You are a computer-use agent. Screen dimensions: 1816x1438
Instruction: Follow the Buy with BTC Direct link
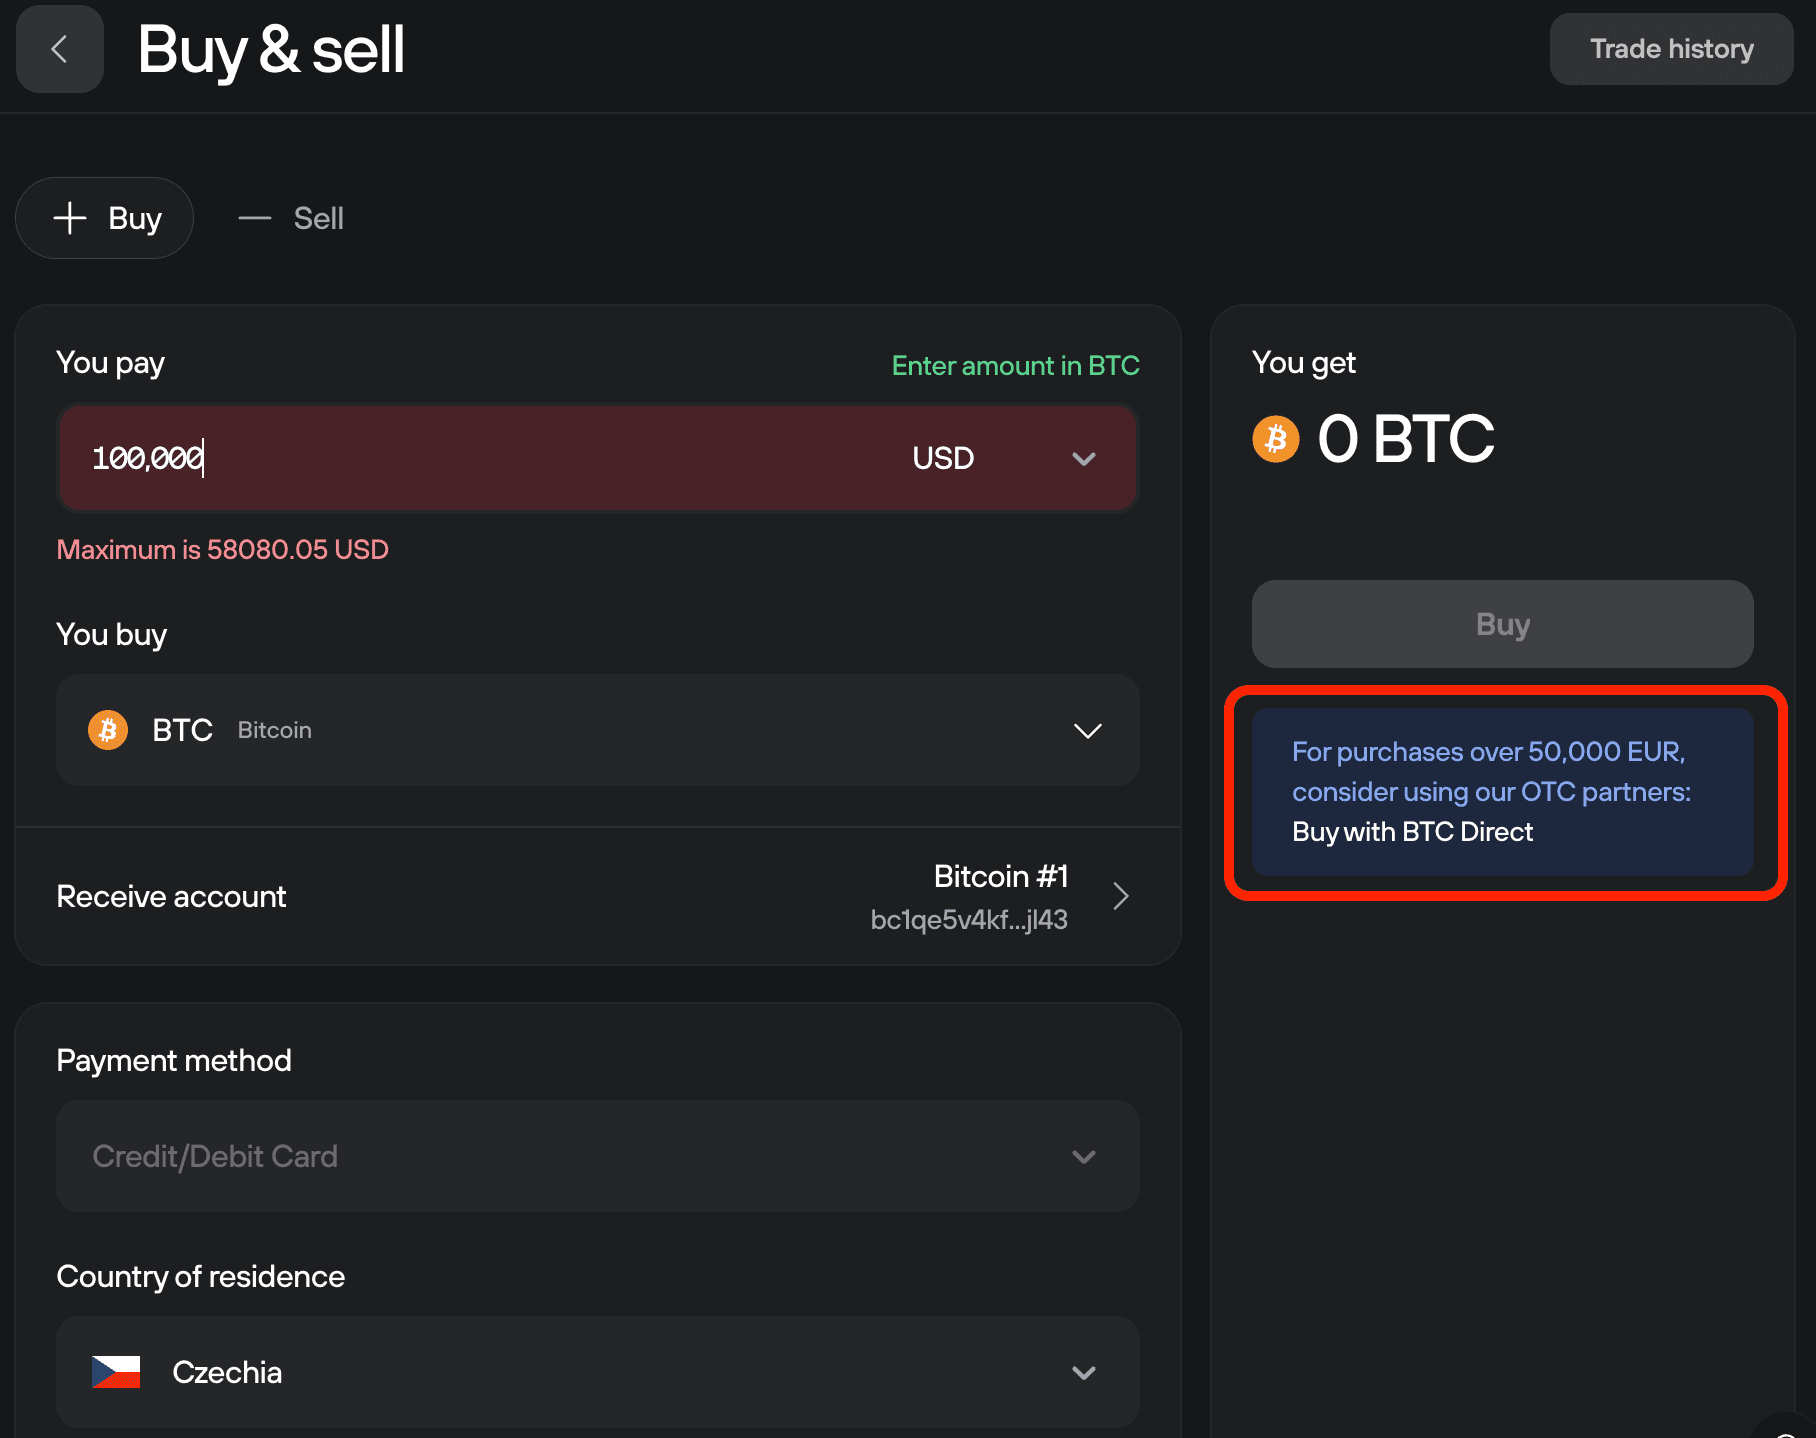tap(1412, 832)
